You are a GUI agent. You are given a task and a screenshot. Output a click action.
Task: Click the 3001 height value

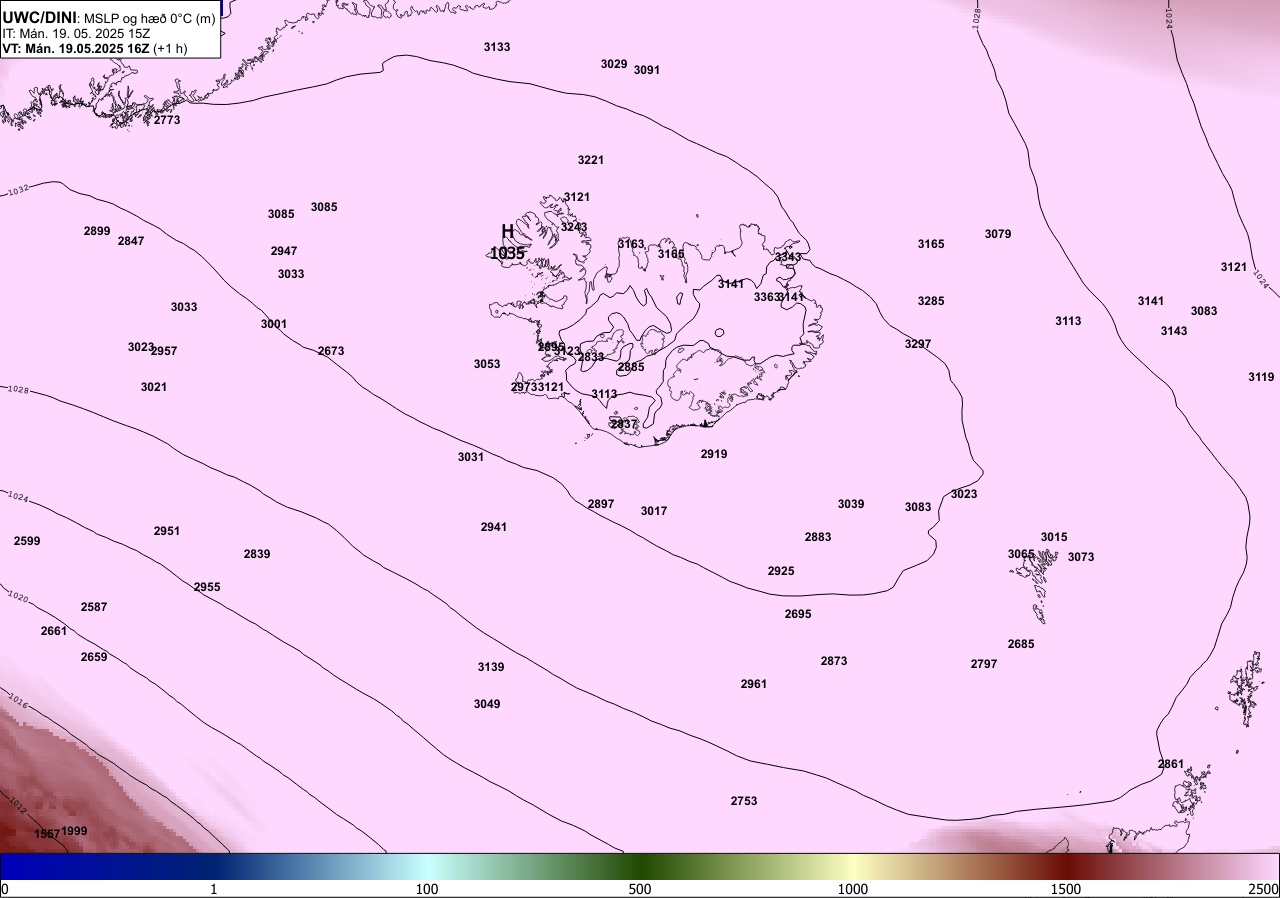click(x=274, y=324)
